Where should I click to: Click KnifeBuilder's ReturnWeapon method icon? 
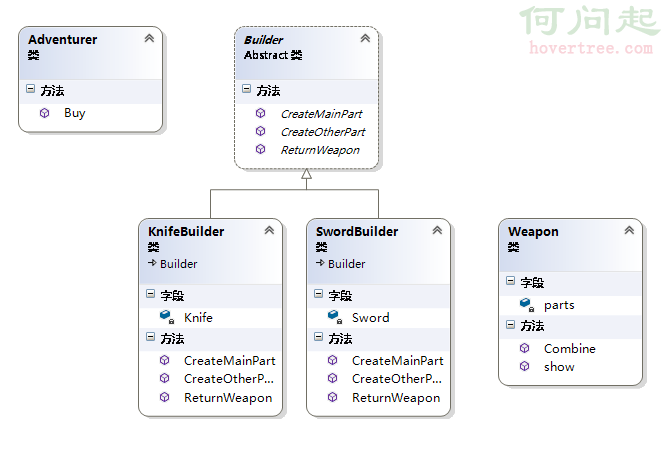pyautogui.click(x=164, y=397)
